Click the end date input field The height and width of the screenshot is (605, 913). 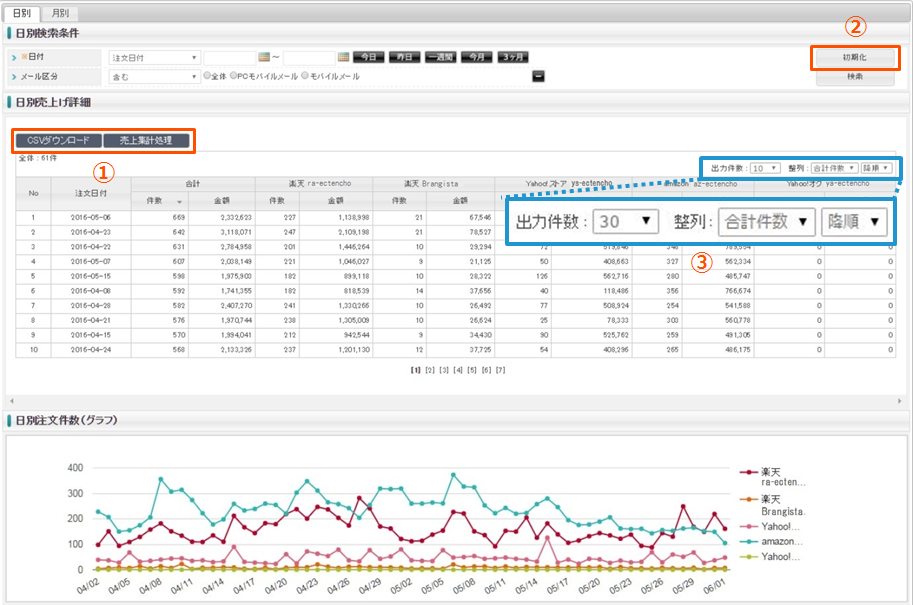pyautogui.click(x=309, y=58)
